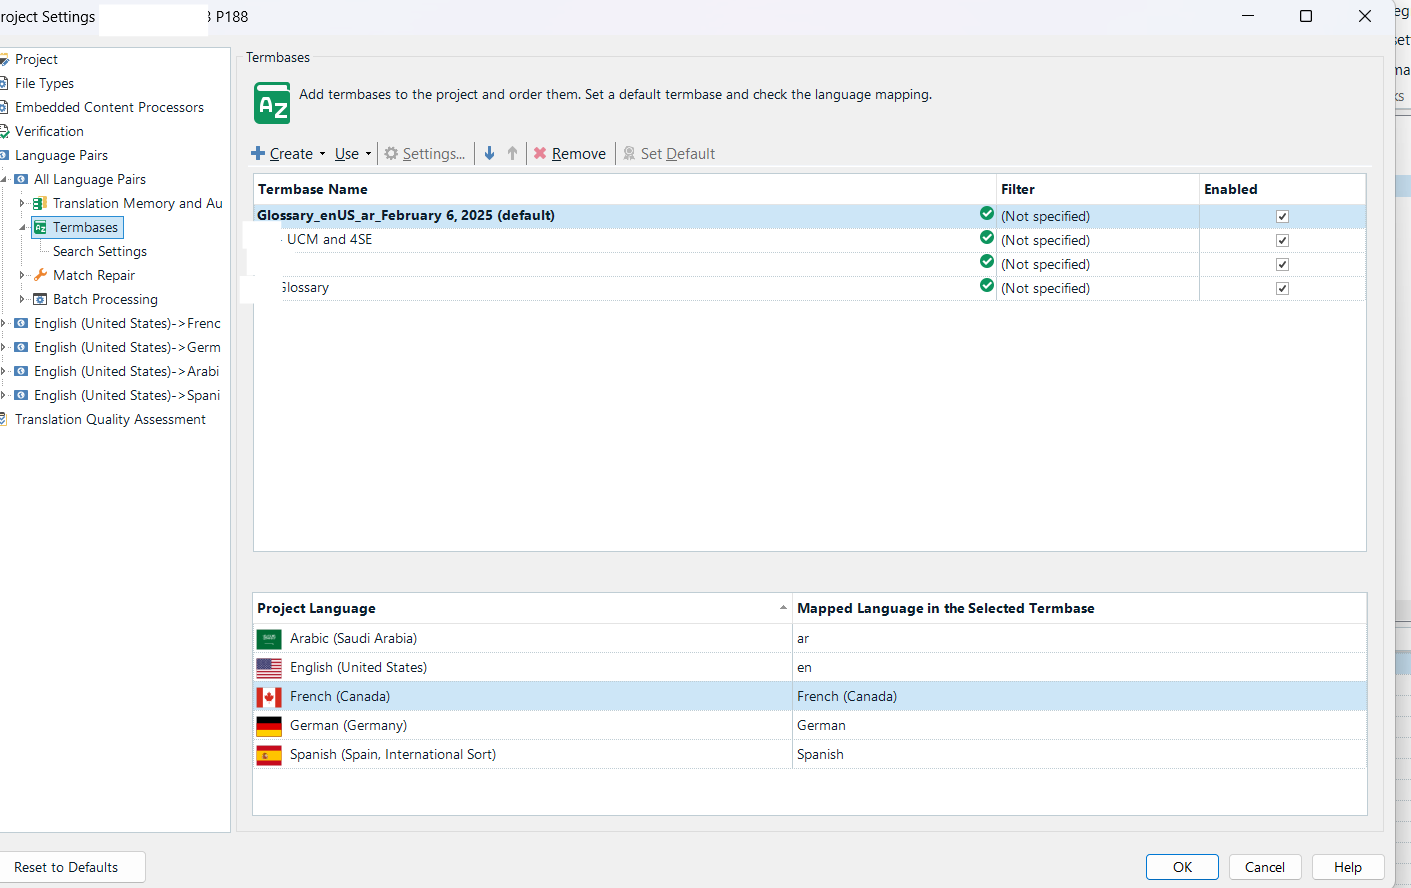Screen dimensions: 1411x888
Task: Click the Termbase Name column header
Action: (625, 189)
